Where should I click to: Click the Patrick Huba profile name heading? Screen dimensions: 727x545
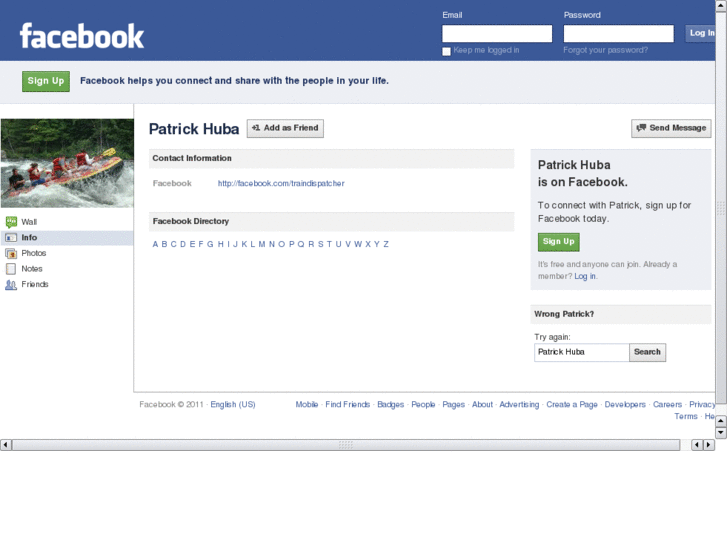pos(194,129)
